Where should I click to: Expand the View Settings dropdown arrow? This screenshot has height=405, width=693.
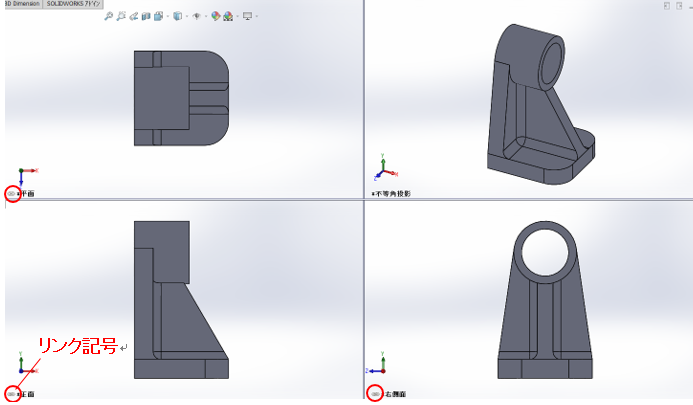257,16
